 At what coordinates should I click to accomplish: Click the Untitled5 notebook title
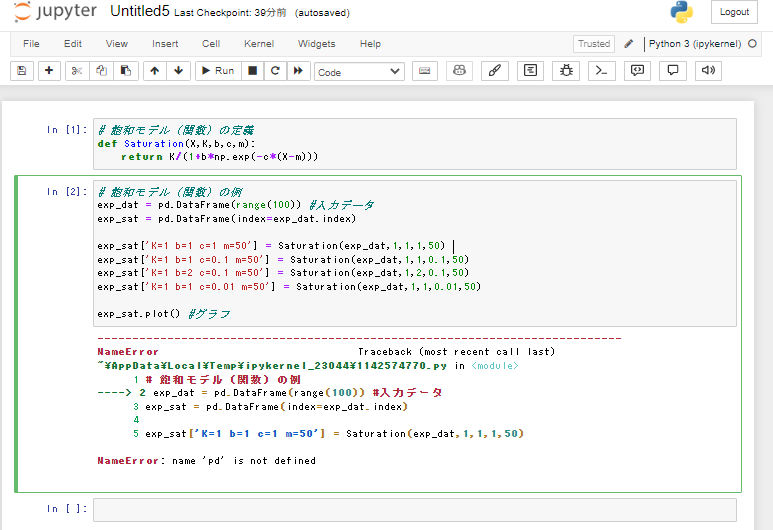pyautogui.click(x=139, y=12)
